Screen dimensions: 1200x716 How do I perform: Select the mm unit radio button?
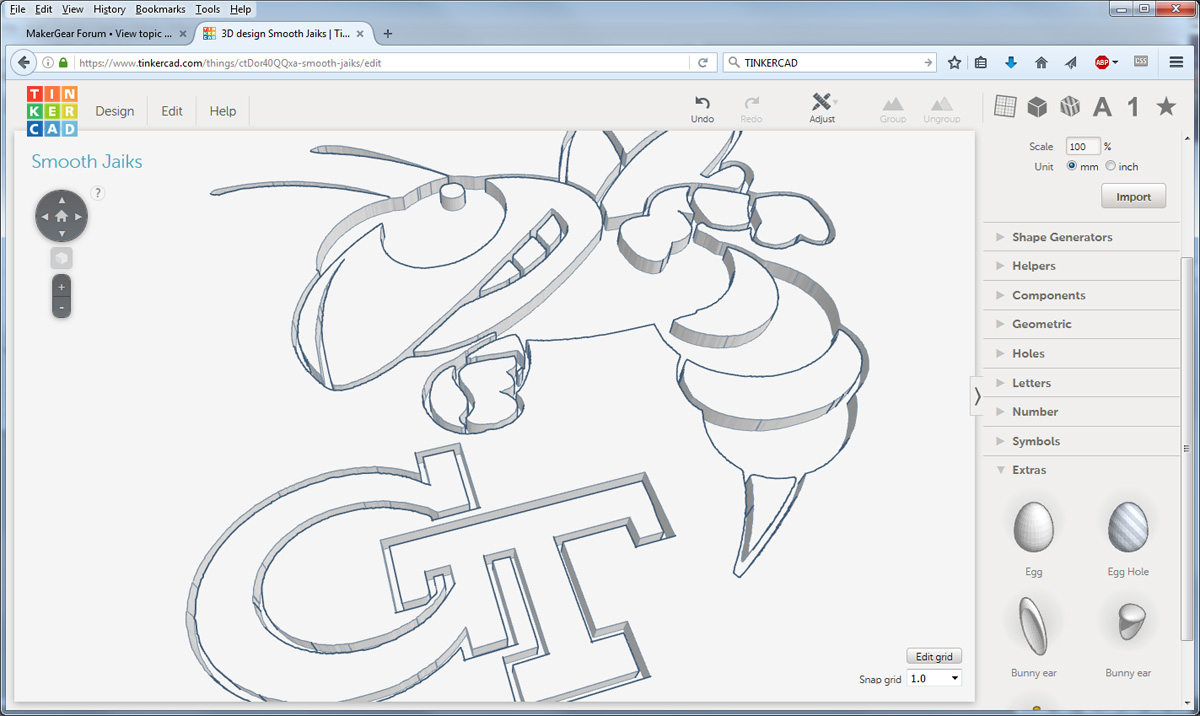[1073, 167]
